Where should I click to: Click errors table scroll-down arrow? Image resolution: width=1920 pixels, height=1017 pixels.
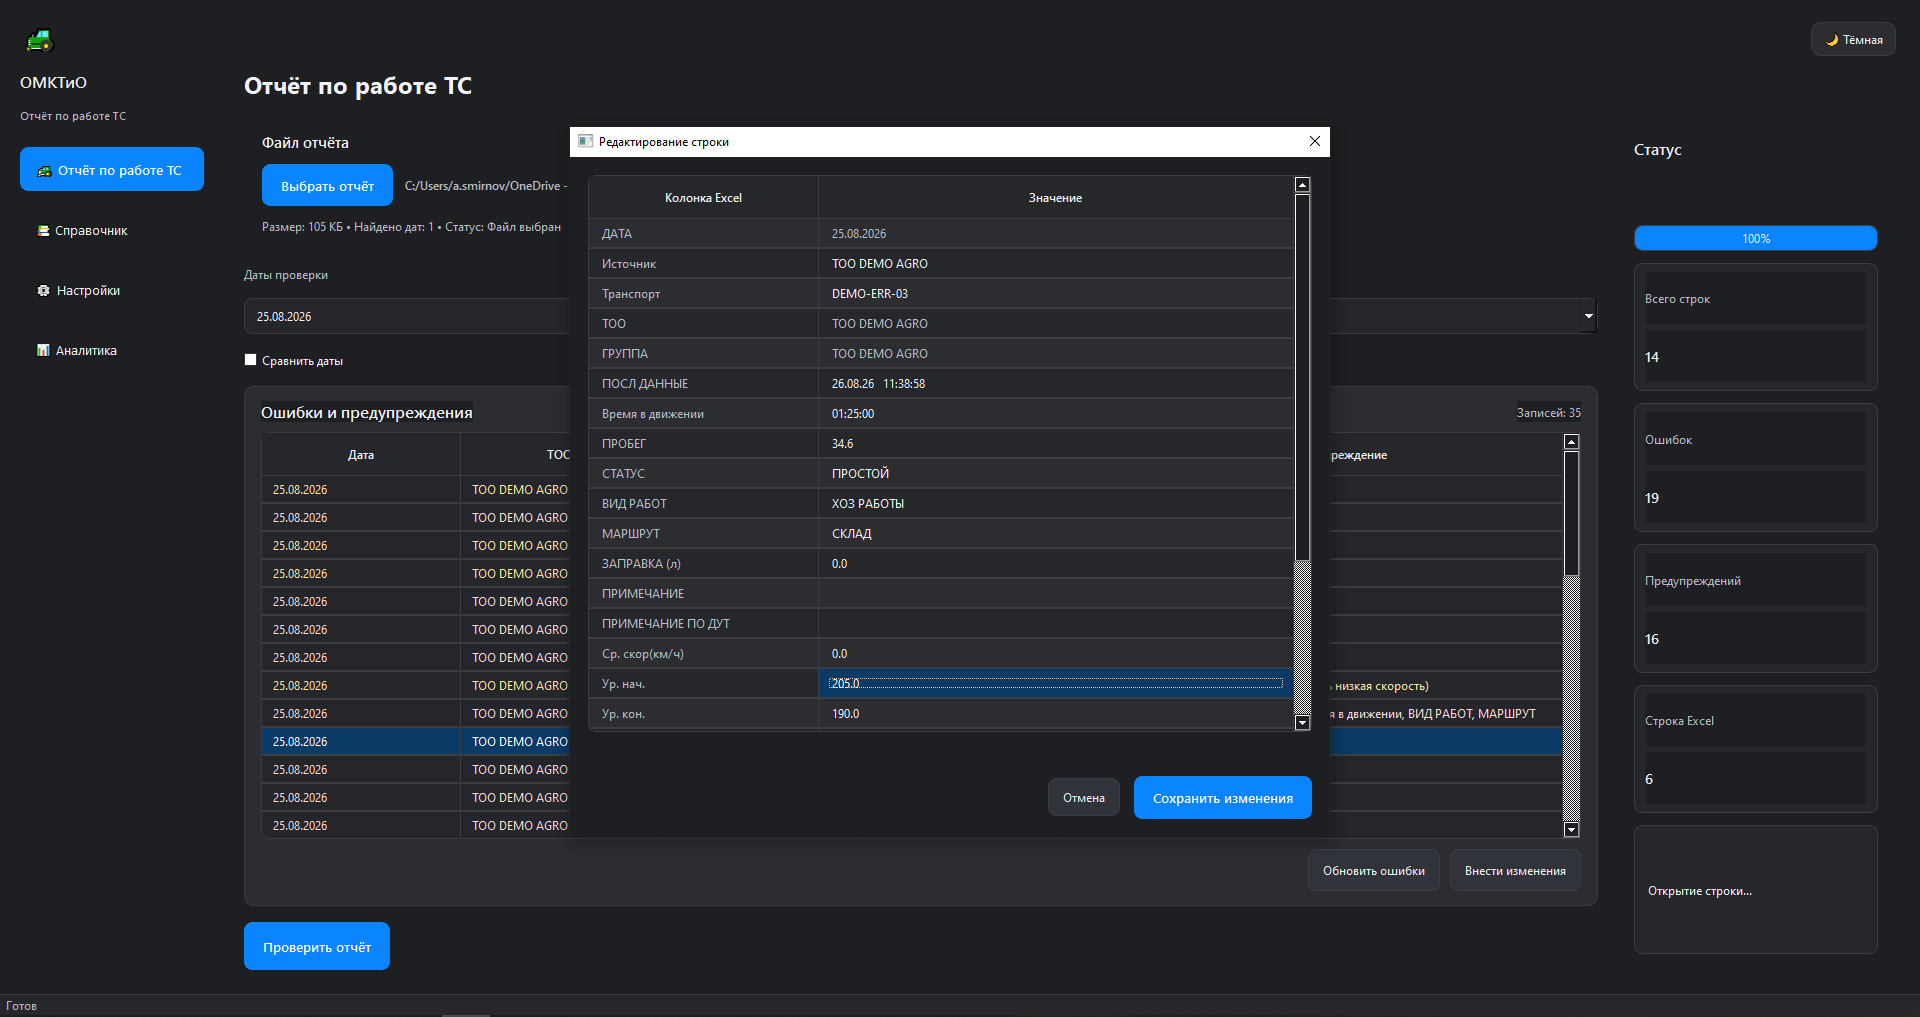point(1571,830)
